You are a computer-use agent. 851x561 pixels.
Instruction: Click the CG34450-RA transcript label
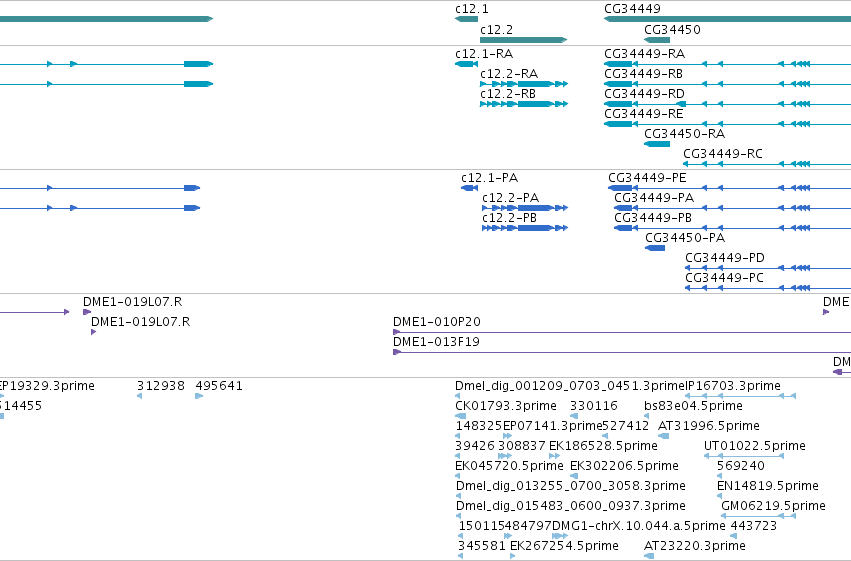(684, 134)
